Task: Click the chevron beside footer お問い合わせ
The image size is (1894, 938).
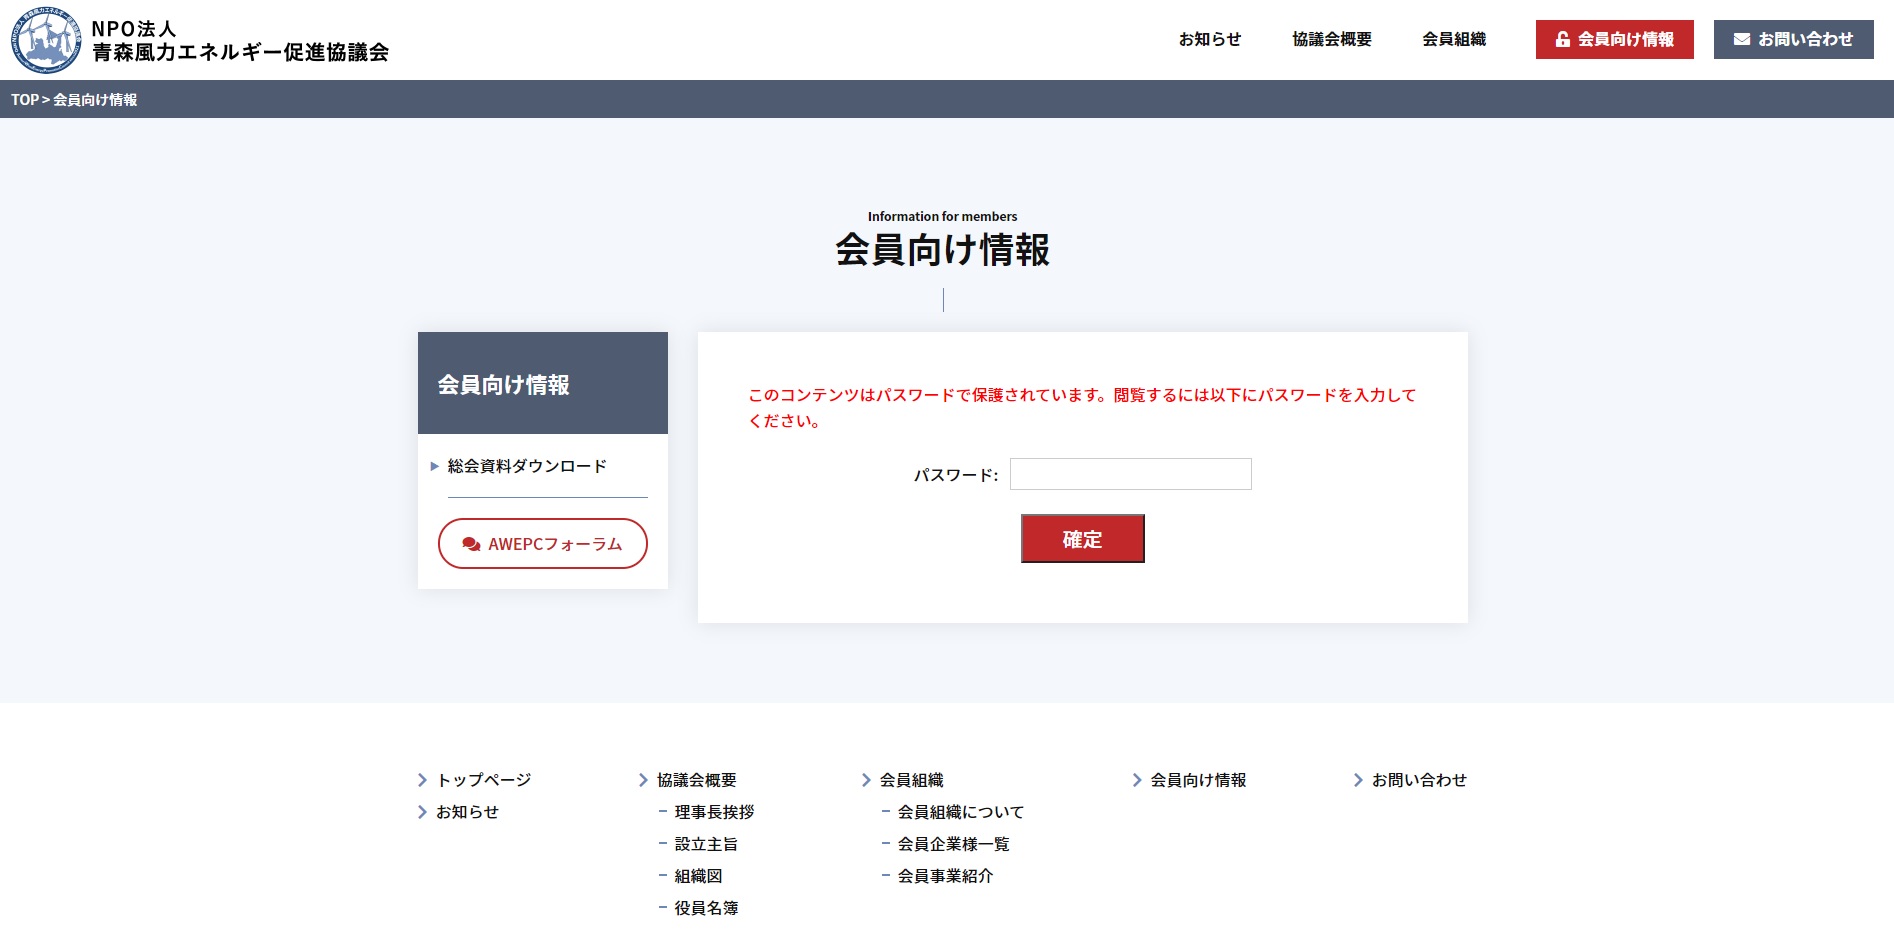Action: click(x=1358, y=780)
